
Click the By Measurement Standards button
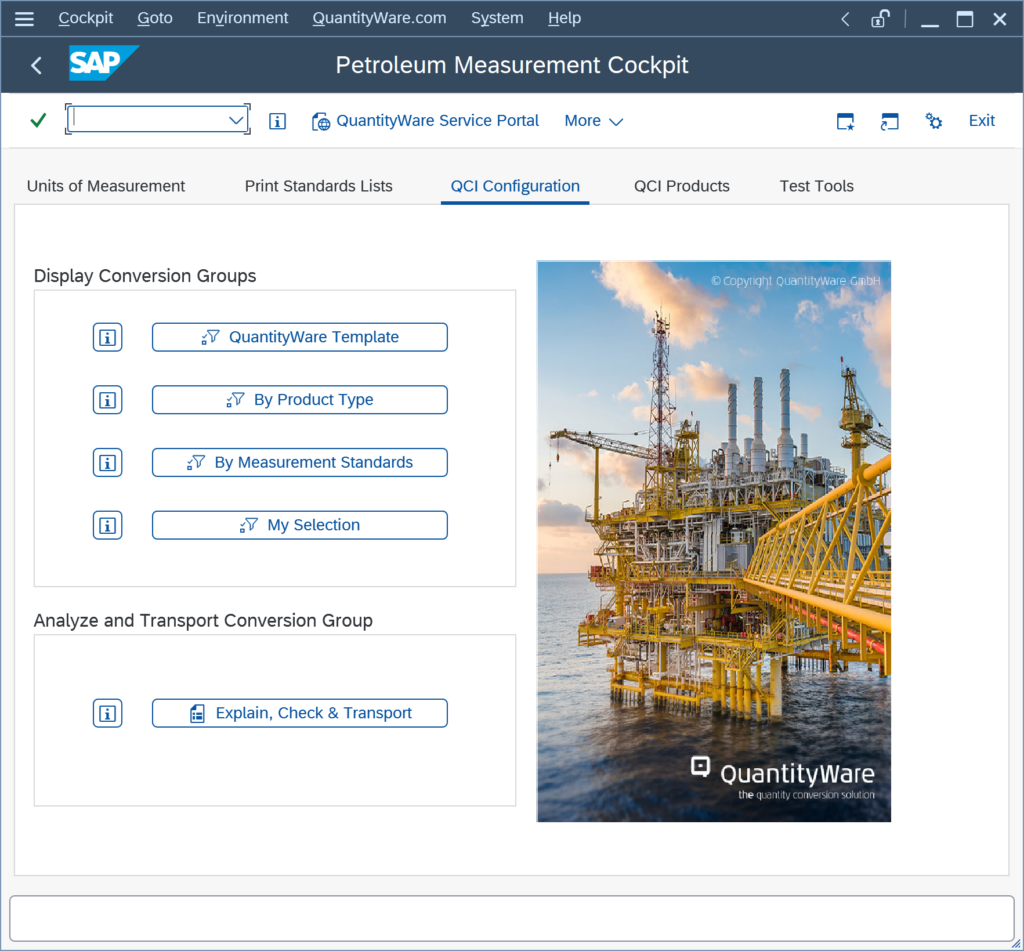[300, 462]
